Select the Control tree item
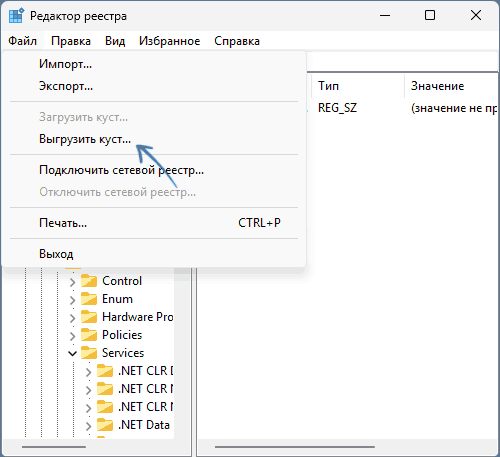The image size is (500, 457). (122, 281)
